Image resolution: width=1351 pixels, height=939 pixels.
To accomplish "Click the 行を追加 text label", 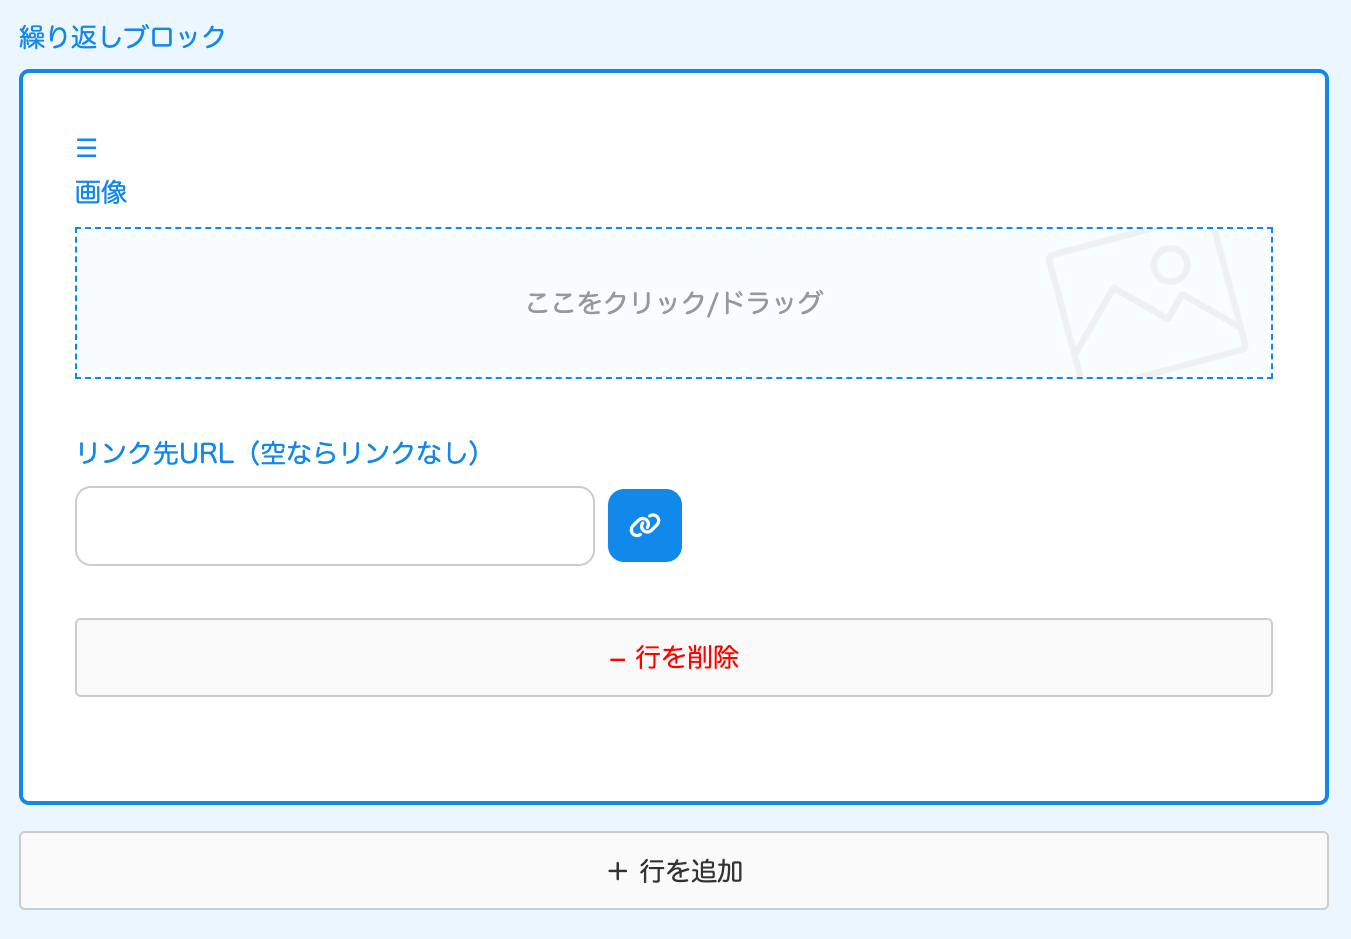I will point(691,871).
